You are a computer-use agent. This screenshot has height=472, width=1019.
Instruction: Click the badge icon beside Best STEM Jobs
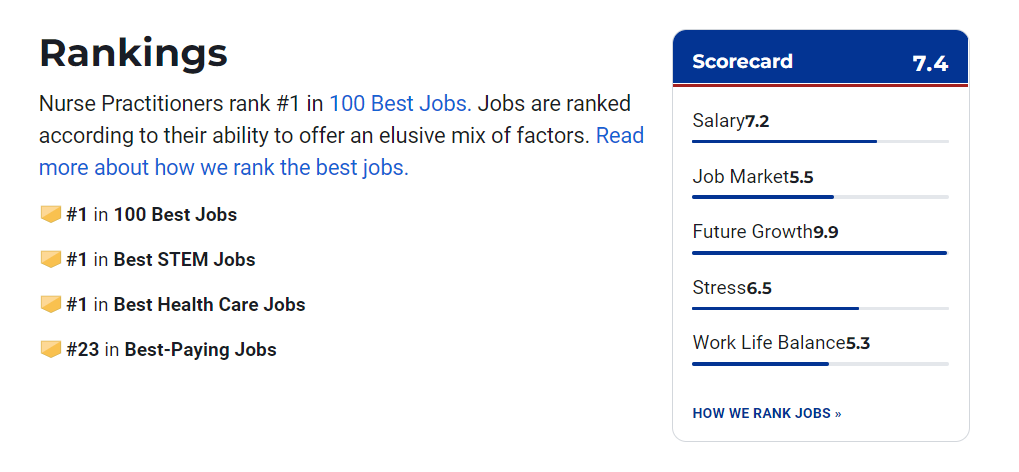51,259
